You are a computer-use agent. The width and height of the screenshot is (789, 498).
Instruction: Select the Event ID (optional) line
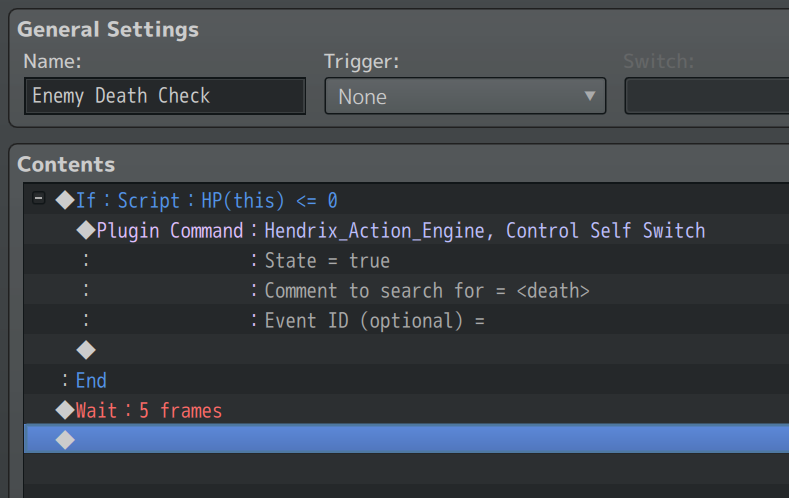[407, 319]
